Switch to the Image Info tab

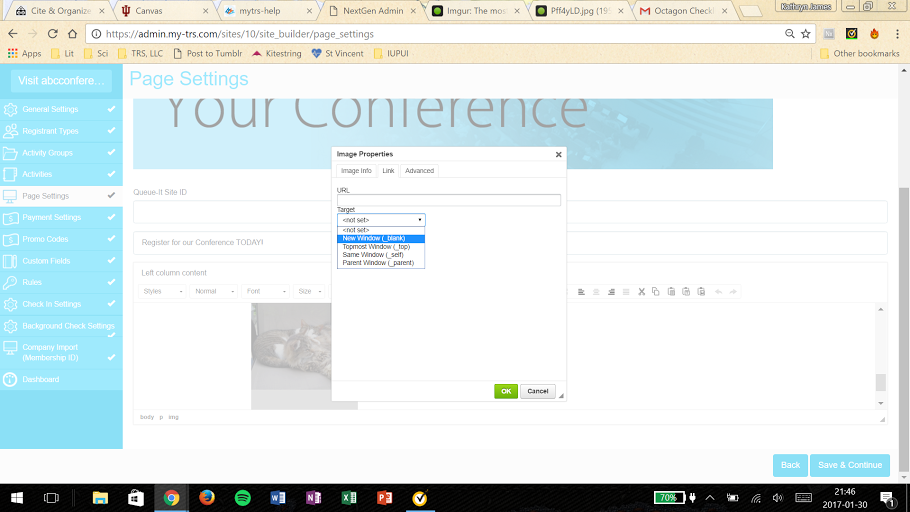(x=356, y=171)
